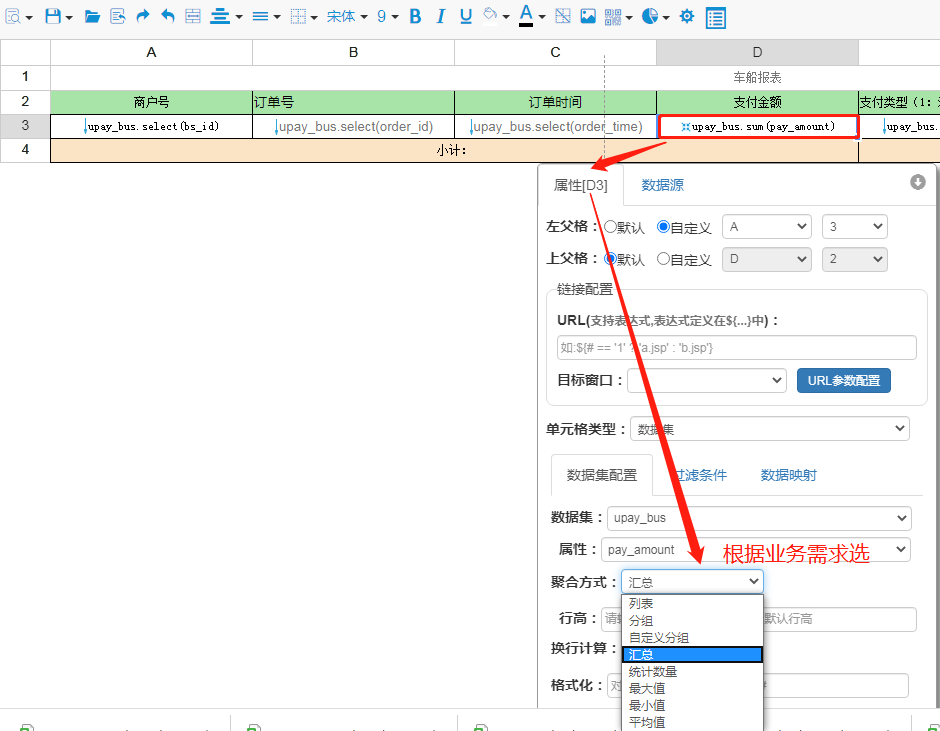
Task: Select cell upay_bus.sum(pay_amount)
Action: point(758,127)
